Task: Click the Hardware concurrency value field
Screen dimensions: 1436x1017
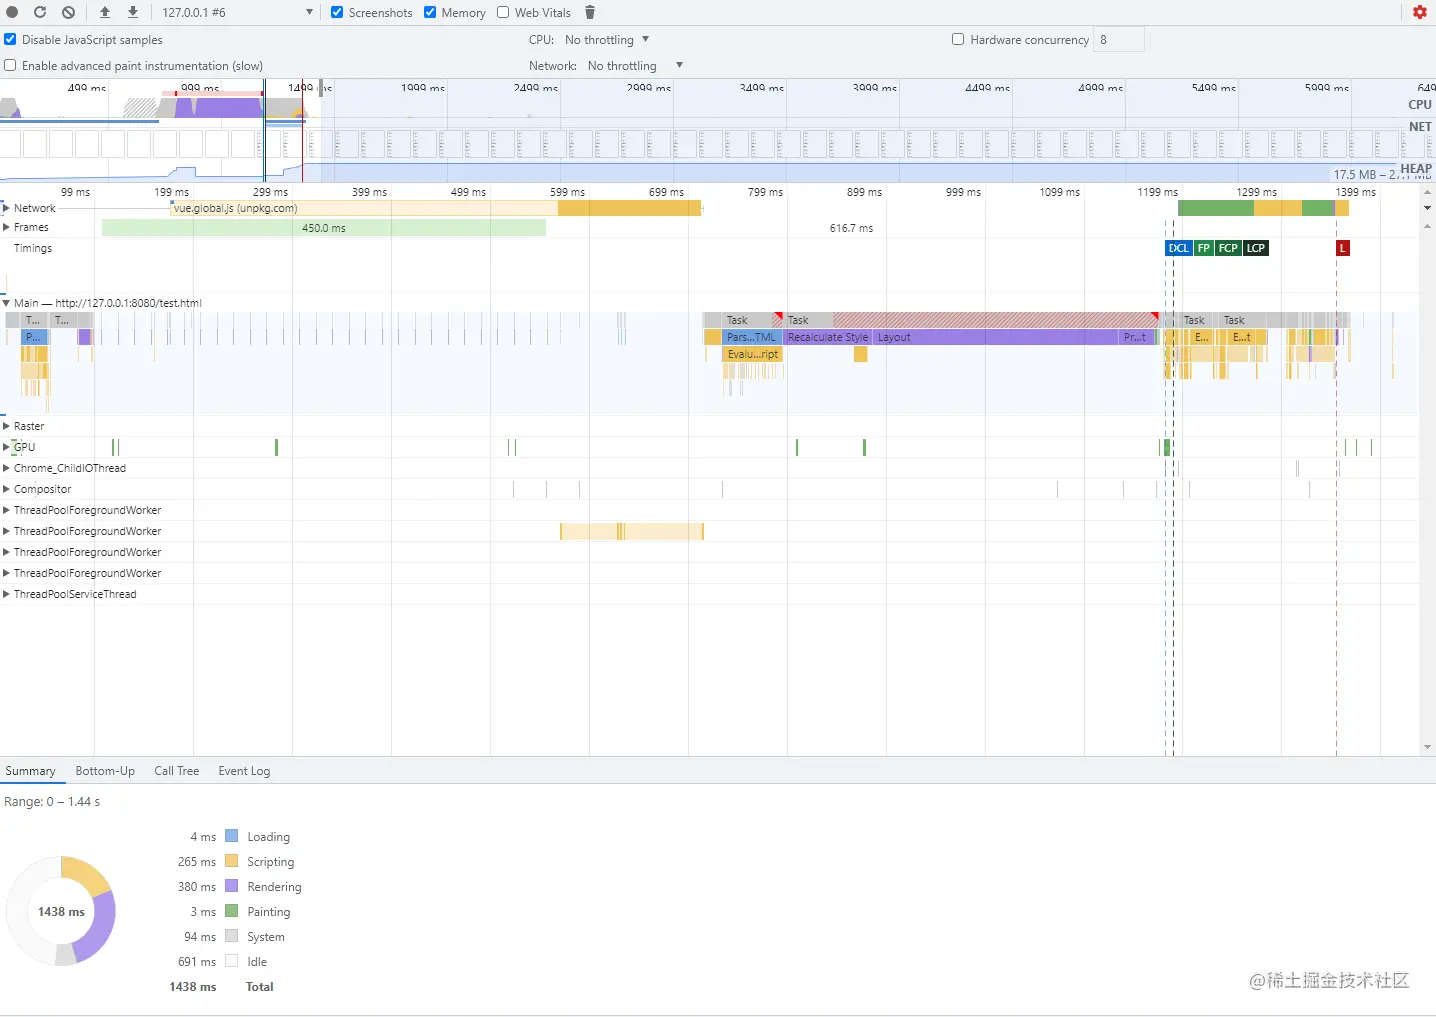Action: (1119, 39)
